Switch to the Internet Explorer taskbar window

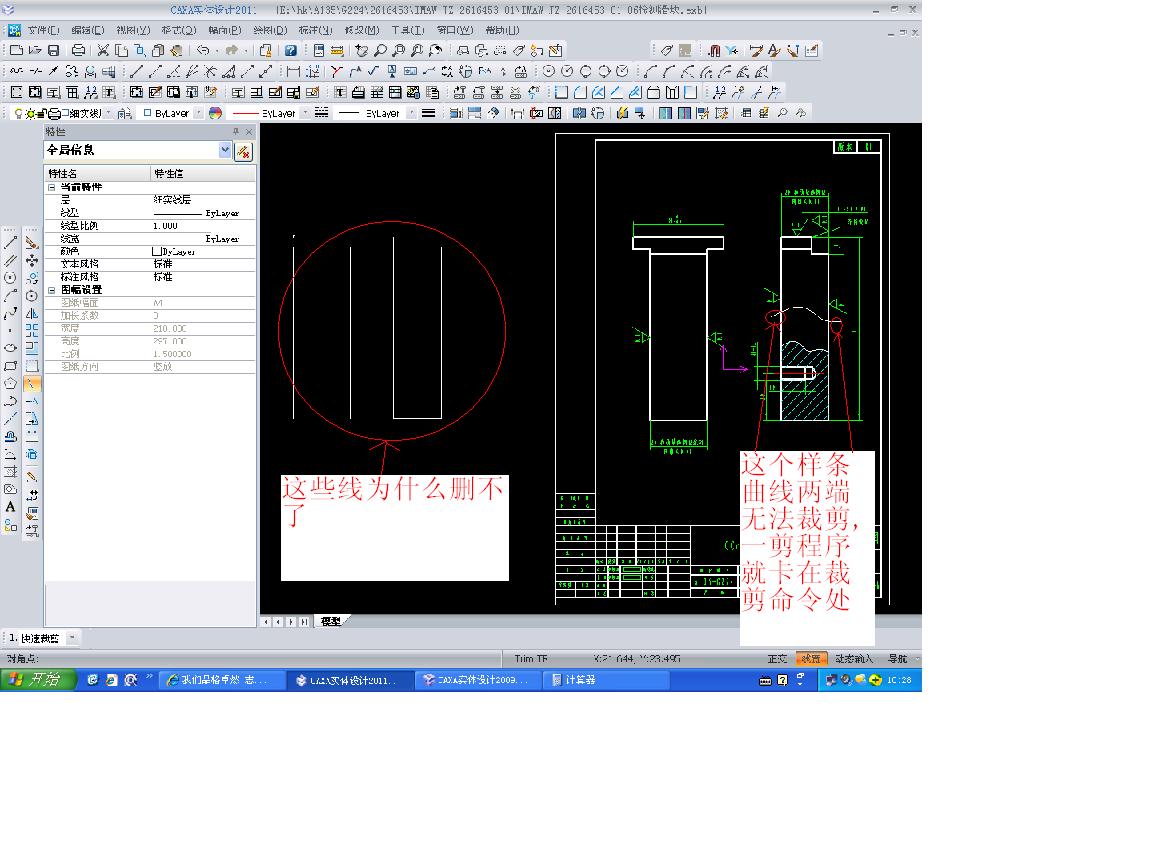(221, 680)
